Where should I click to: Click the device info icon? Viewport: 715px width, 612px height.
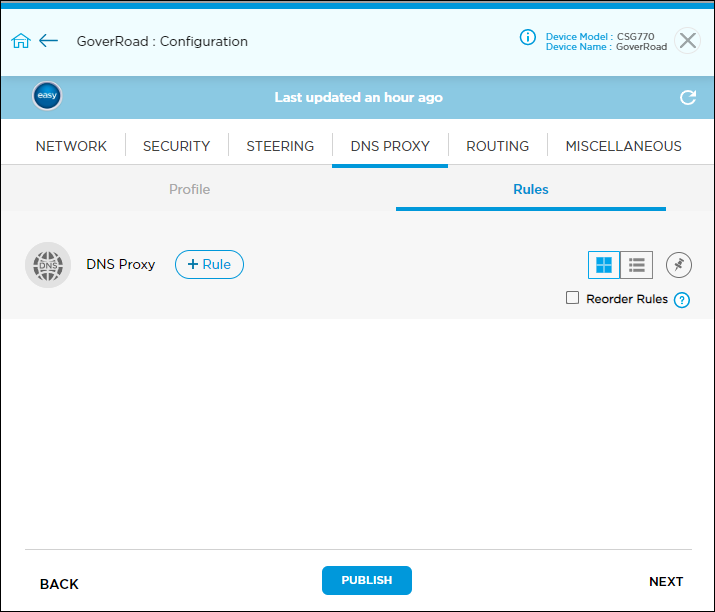[528, 37]
